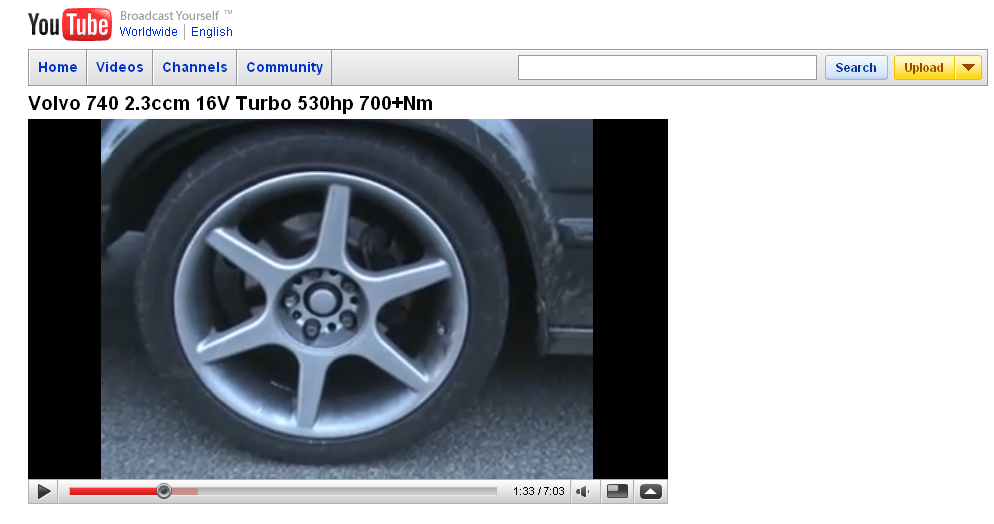Open the Home tab
This screenshot has width=994, height=524.
tap(58, 67)
